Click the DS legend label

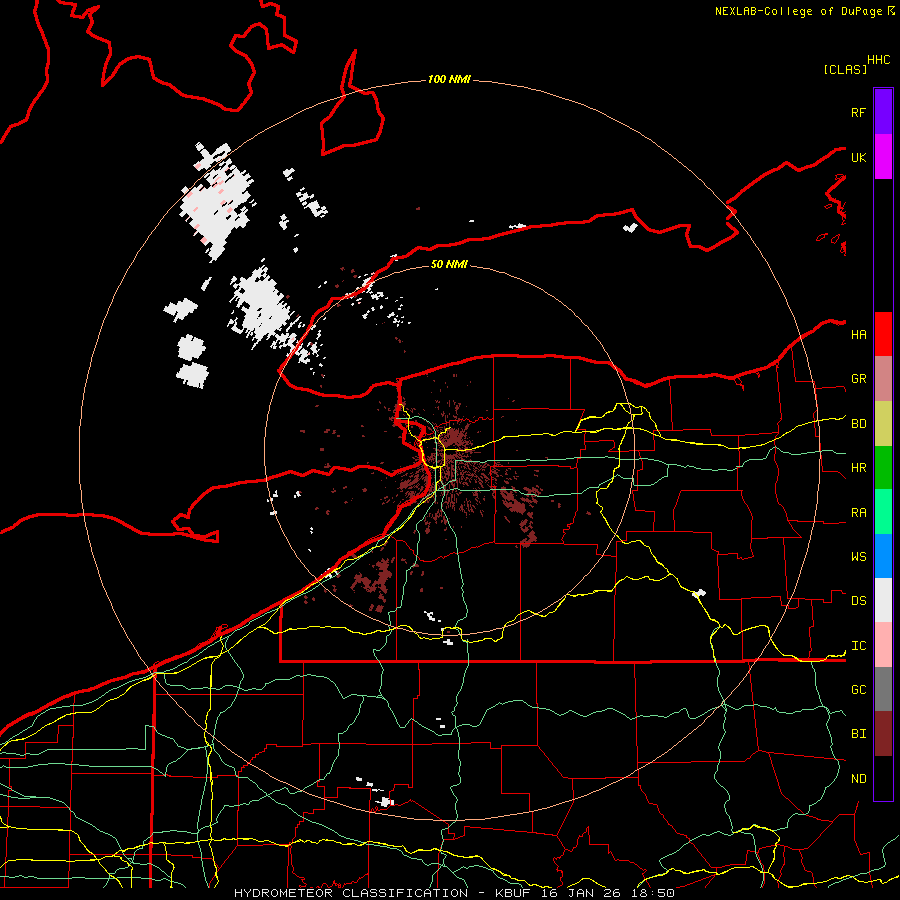point(858,601)
